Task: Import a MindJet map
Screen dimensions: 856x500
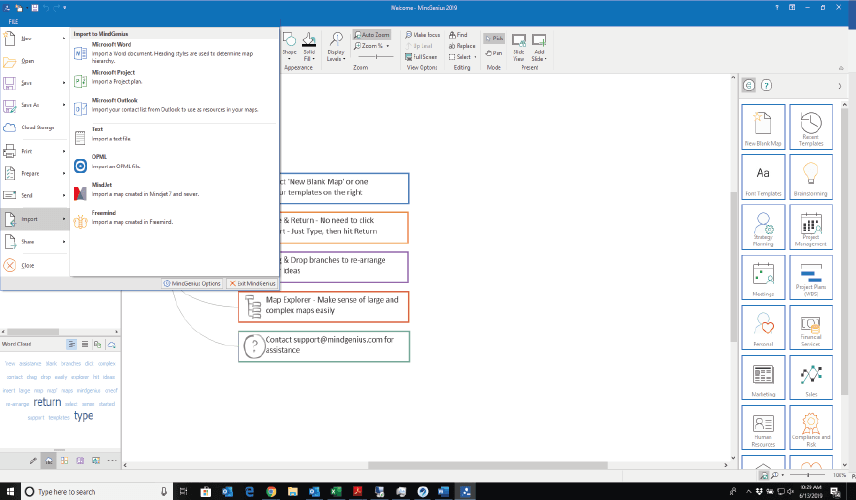Action: click(x=175, y=193)
